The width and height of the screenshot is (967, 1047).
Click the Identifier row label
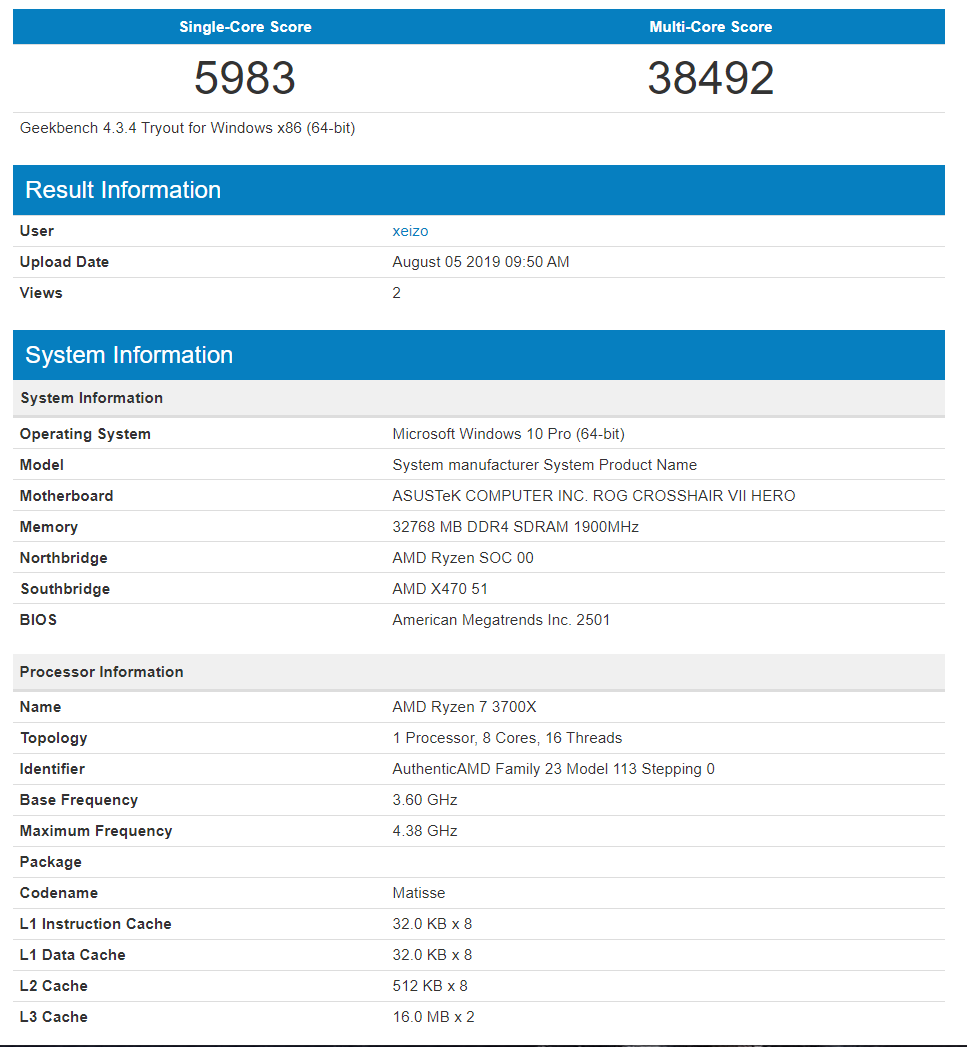pos(52,769)
